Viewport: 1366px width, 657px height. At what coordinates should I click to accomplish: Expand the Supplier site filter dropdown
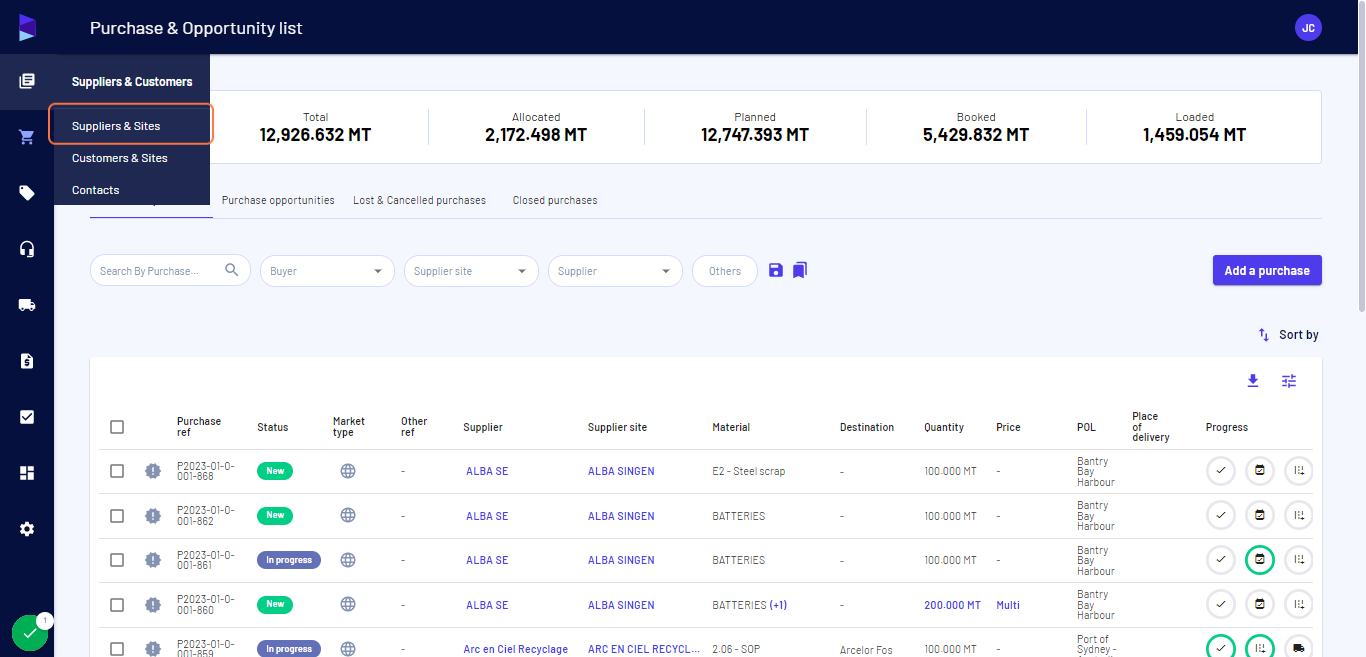(x=471, y=271)
